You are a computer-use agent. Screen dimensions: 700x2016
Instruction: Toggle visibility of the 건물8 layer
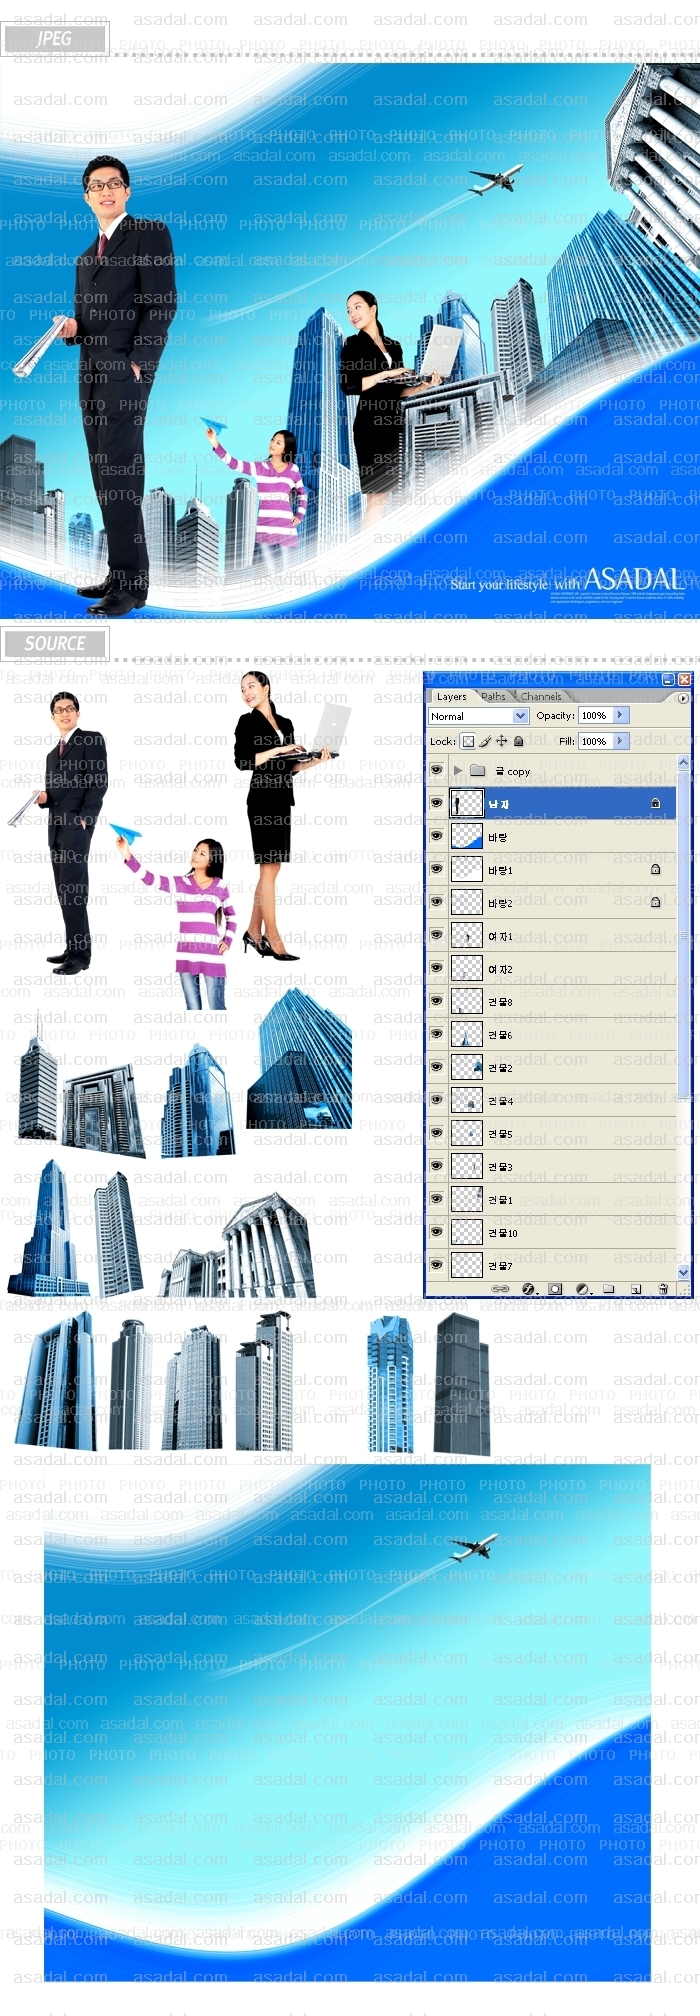click(x=436, y=1001)
